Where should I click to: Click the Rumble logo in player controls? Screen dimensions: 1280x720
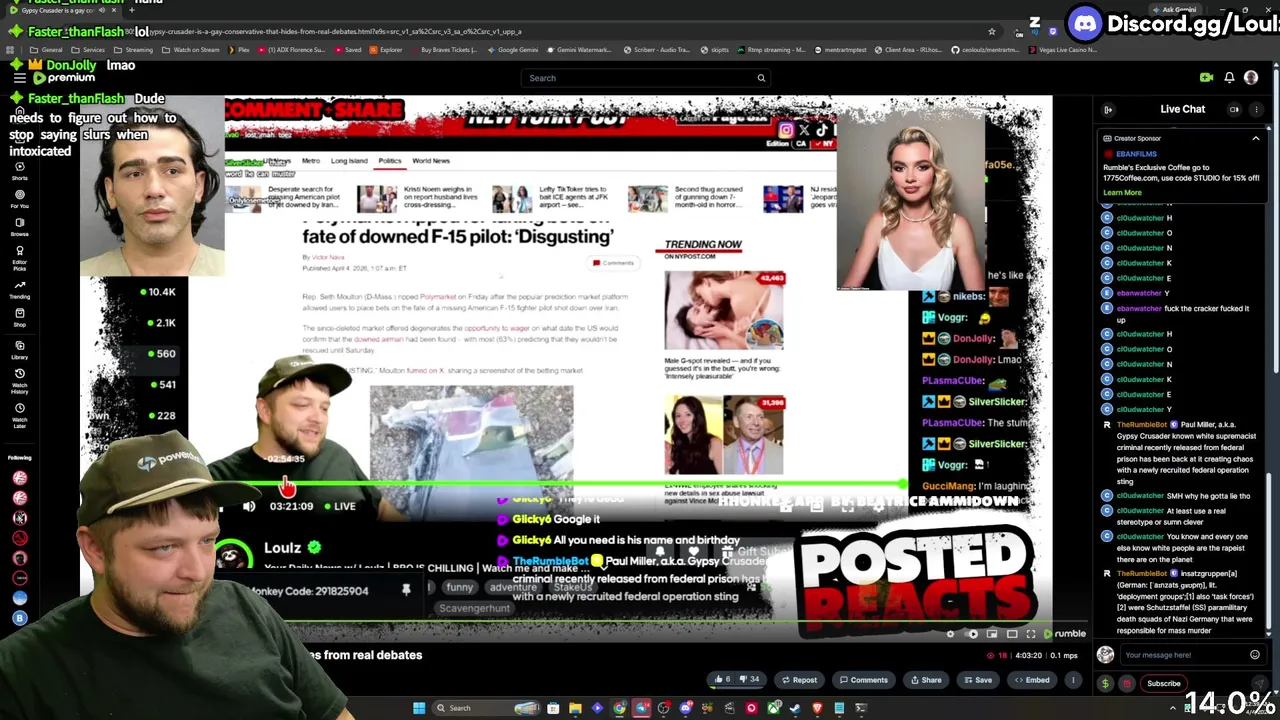click(x=1065, y=634)
